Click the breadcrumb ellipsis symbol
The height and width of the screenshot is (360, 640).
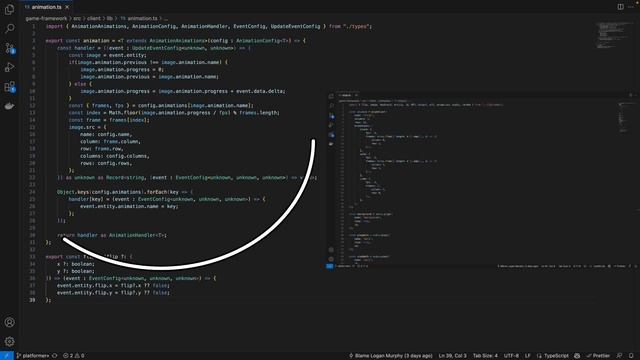point(166,18)
